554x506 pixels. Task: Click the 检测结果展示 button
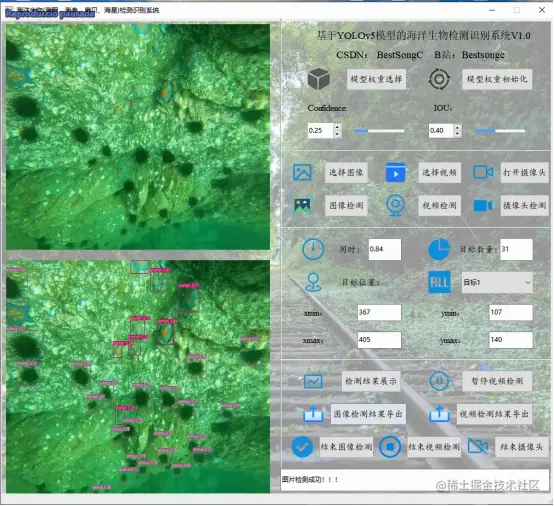[371, 381]
